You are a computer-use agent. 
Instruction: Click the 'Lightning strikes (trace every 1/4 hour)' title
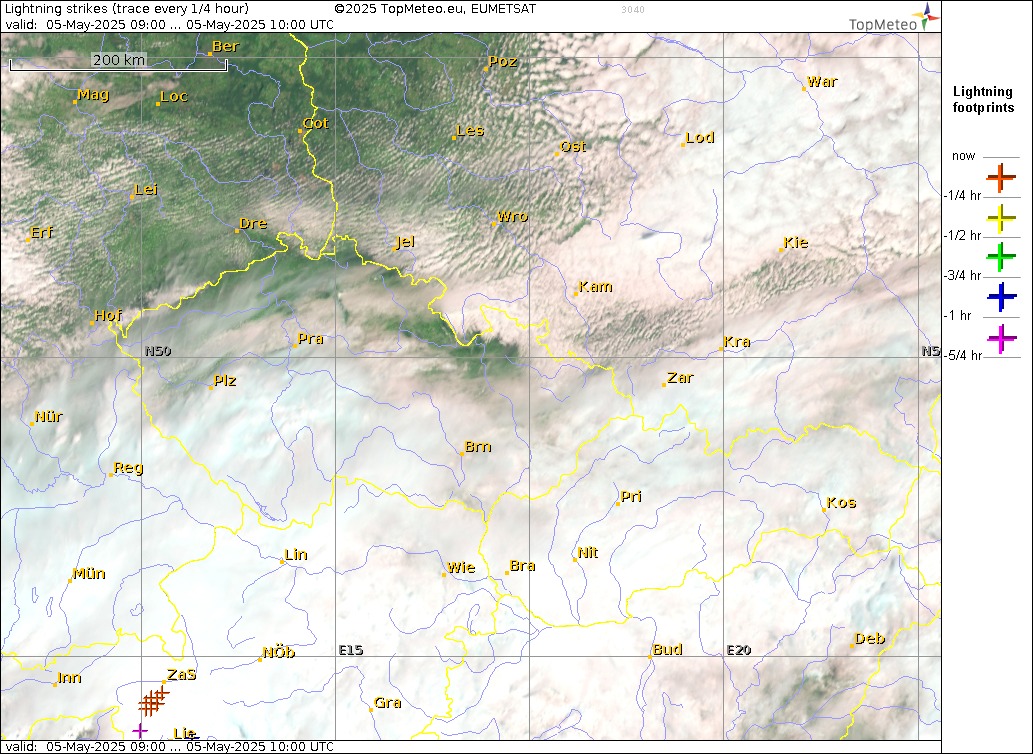[x=126, y=9]
